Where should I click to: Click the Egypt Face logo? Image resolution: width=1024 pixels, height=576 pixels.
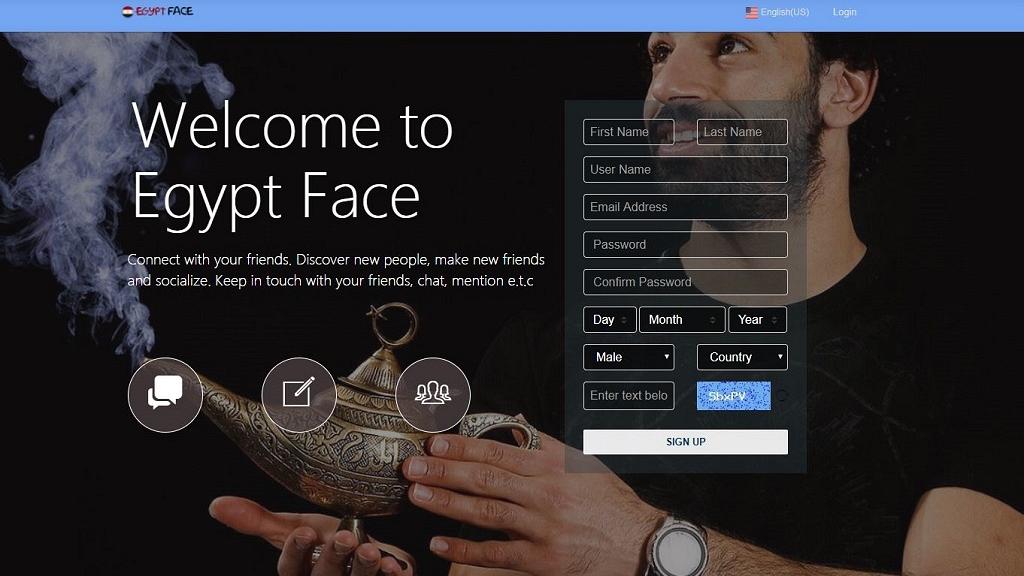coord(157,11)
